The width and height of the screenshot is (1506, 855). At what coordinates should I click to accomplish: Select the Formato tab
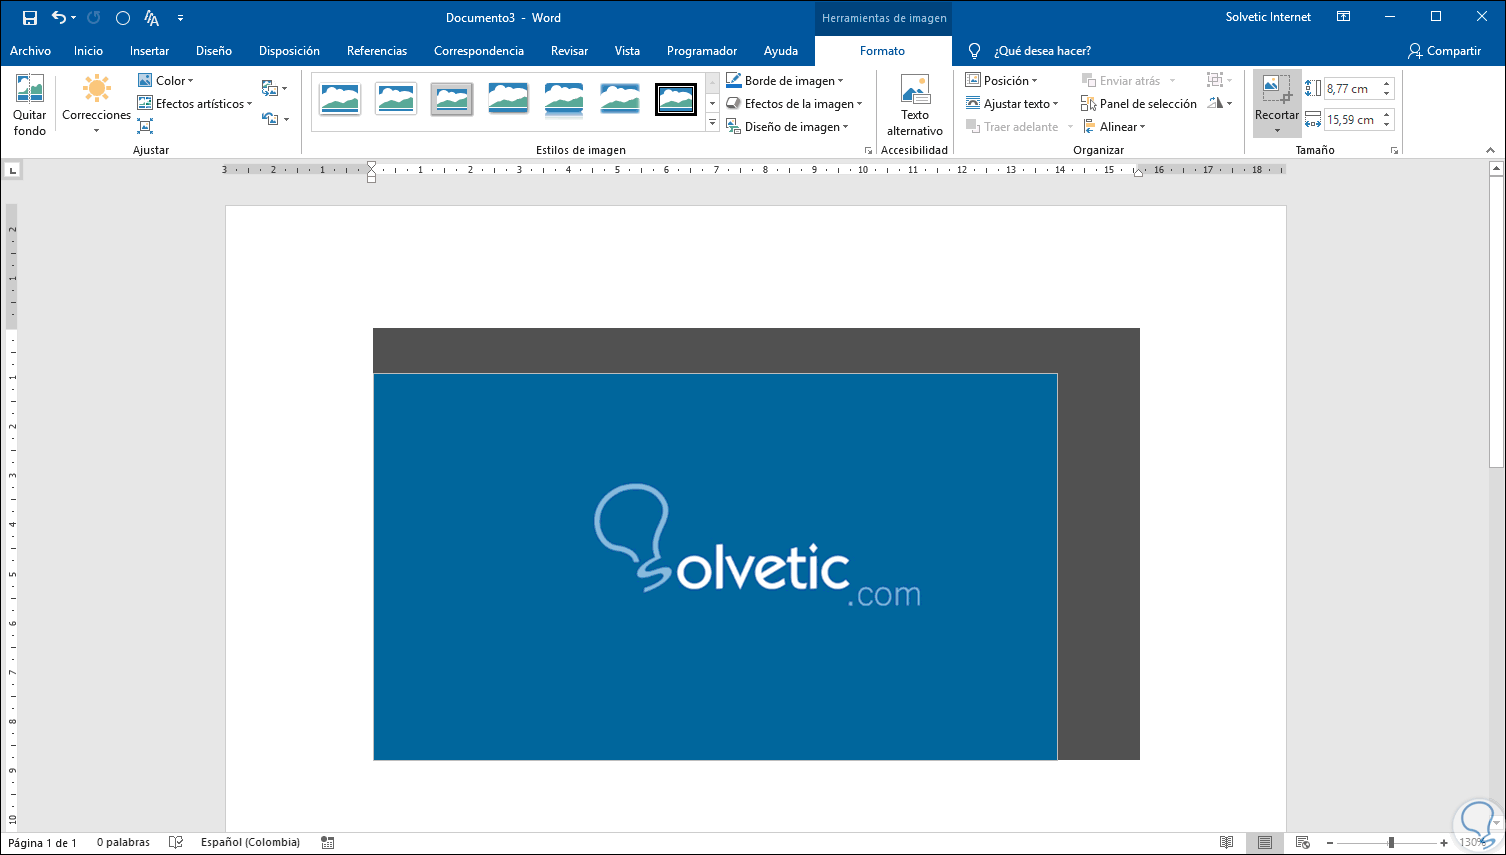pos(882,51)
